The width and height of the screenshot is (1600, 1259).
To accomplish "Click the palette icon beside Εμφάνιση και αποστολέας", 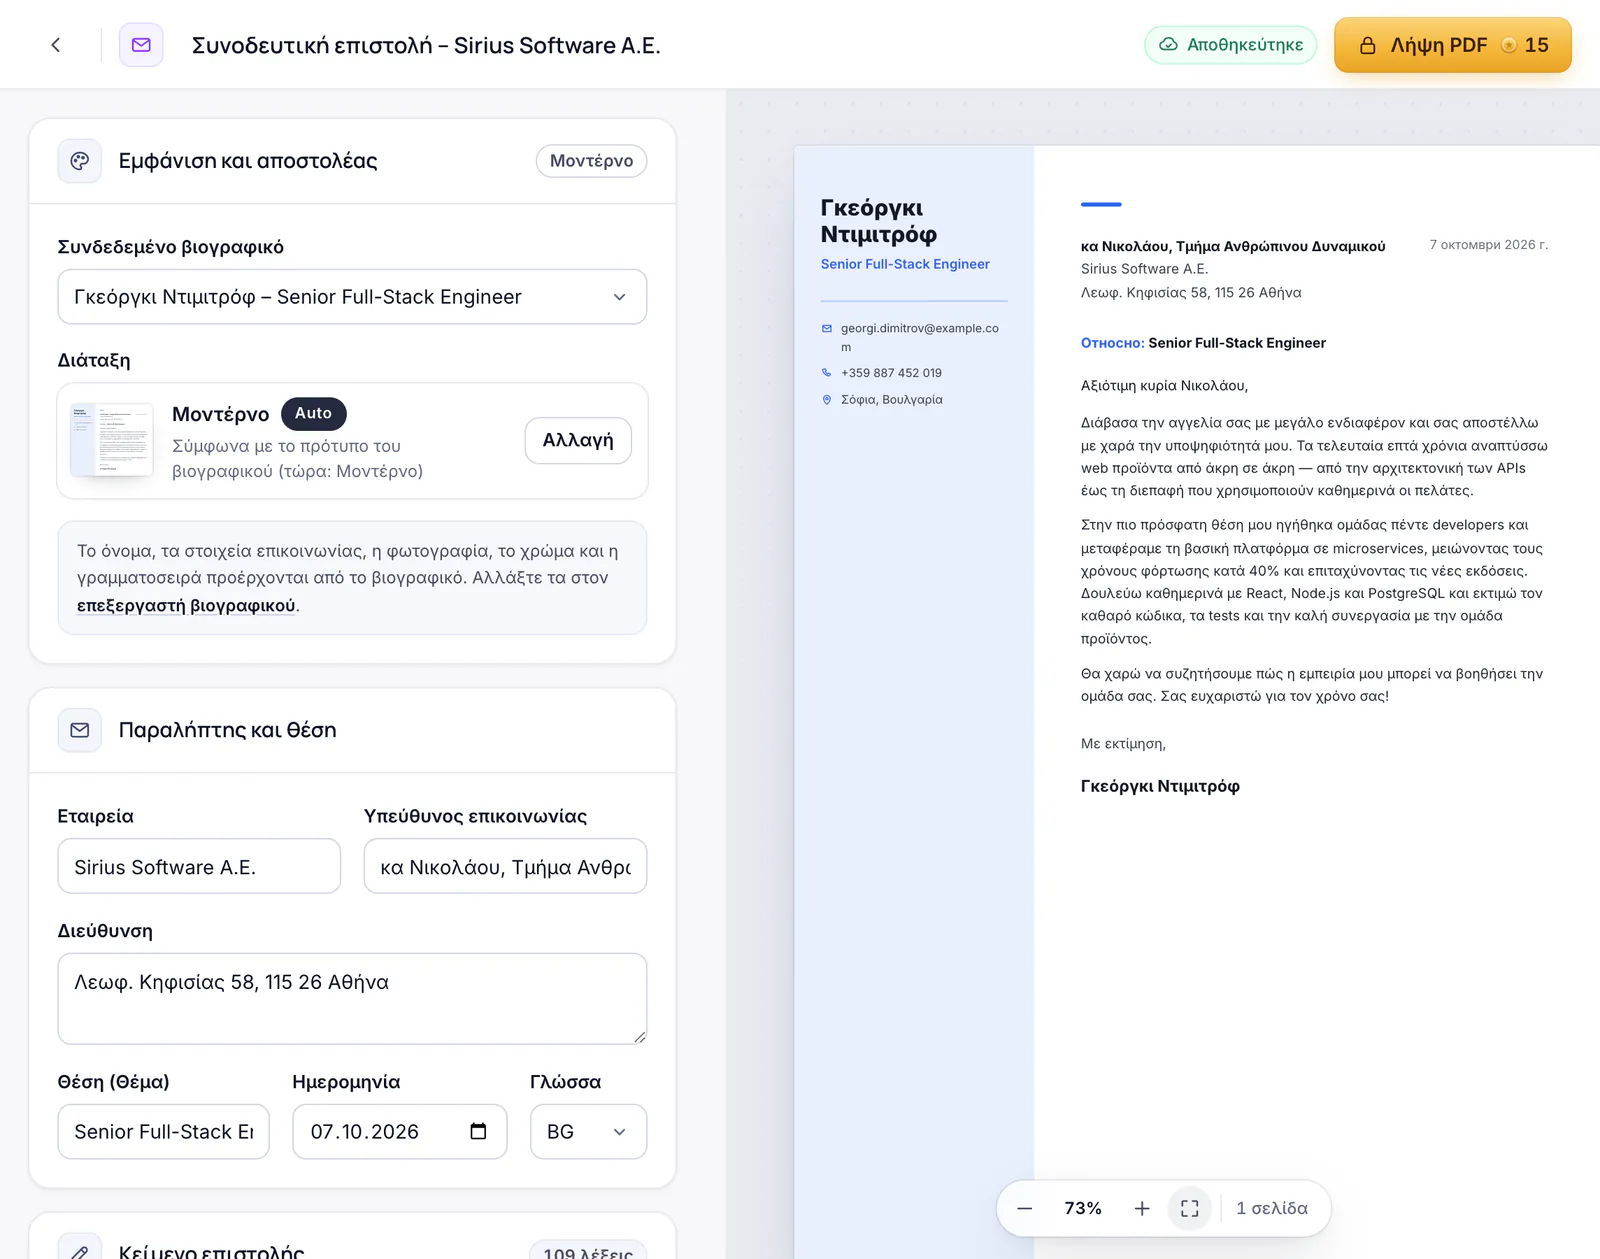I will 80,161.
